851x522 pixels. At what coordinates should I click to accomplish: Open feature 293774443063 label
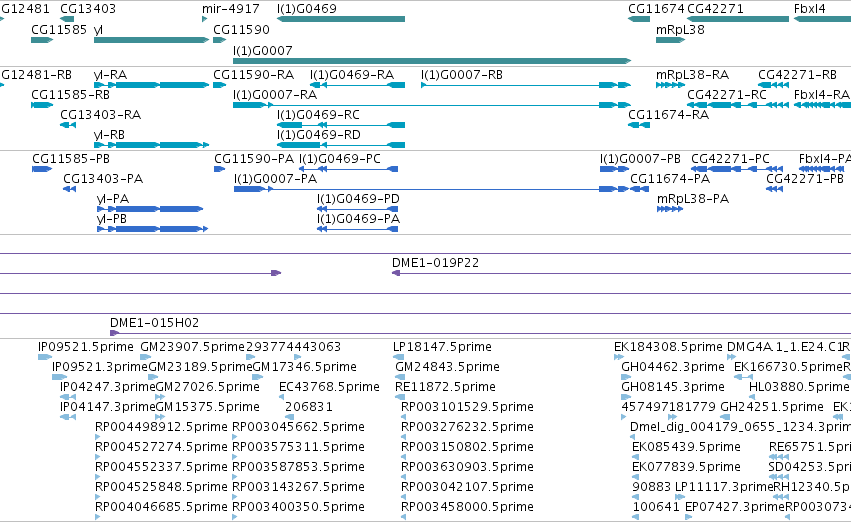[x=294, y=347]
